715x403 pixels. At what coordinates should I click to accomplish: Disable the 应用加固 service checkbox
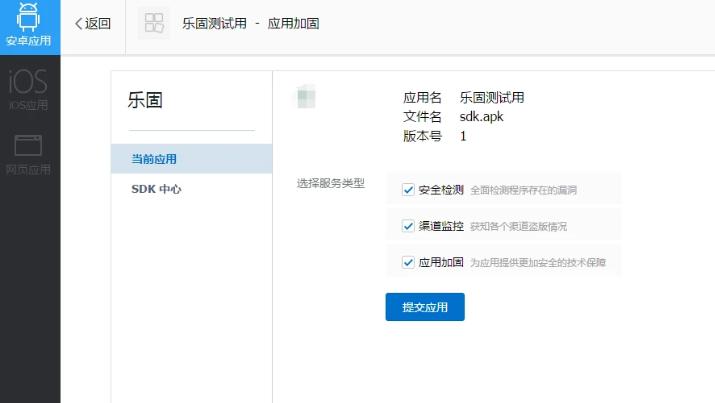(x=408, y=263)
